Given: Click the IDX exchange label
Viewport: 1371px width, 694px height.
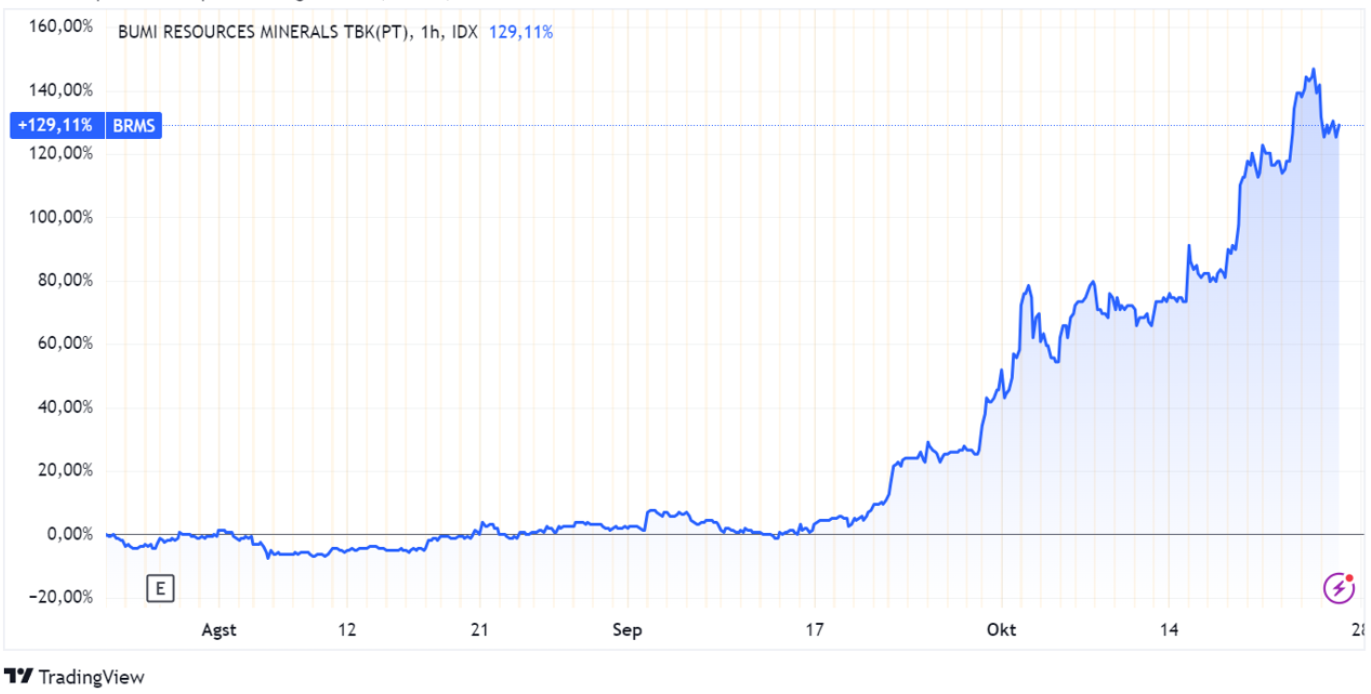Looking at the screenshot, I should [x=464, y=32].
